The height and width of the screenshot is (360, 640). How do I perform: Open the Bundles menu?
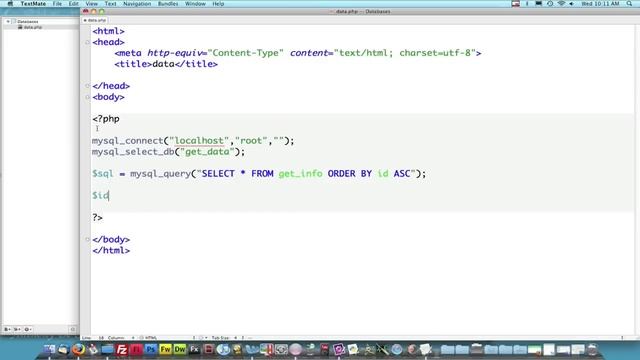pos(168,4)
